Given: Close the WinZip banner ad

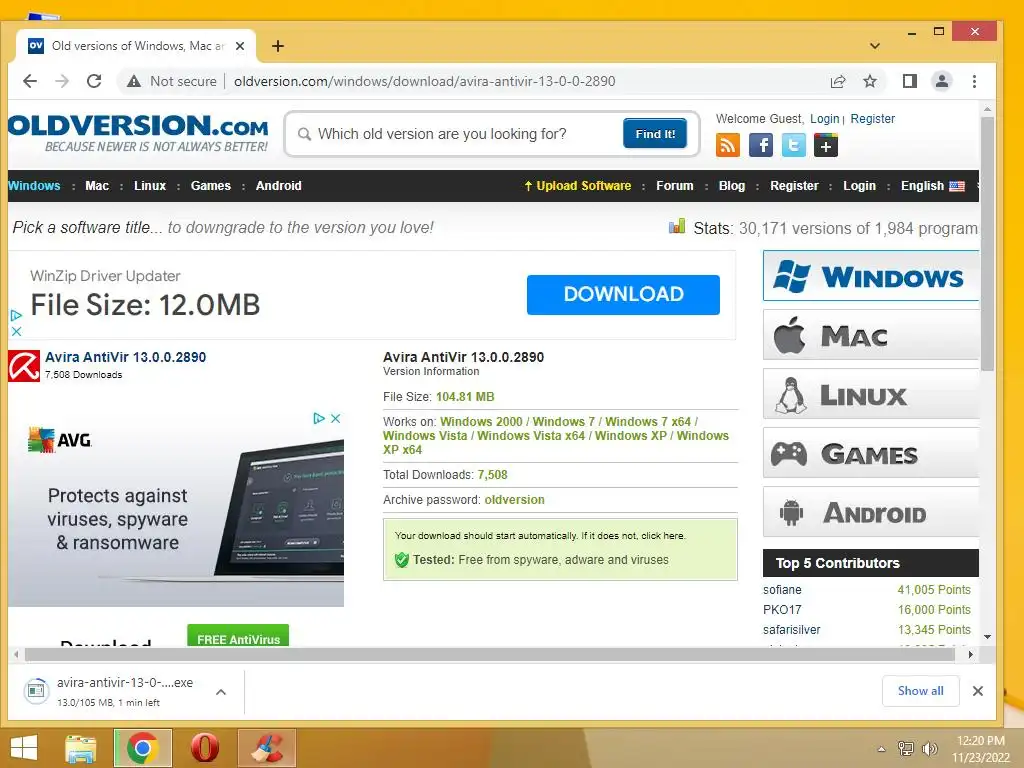Looking at the screenshot, I should (x=16, y=331).
